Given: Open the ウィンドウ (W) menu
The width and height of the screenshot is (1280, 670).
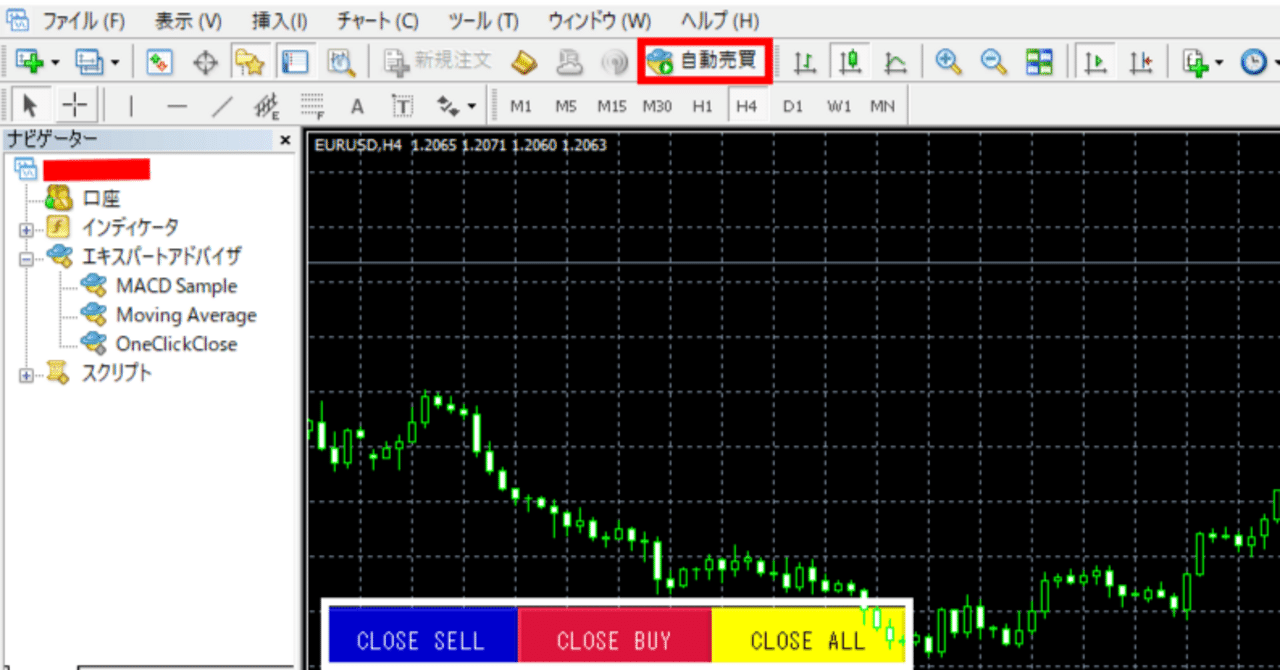Looking at the screenshot, I should tap(599, 20).
